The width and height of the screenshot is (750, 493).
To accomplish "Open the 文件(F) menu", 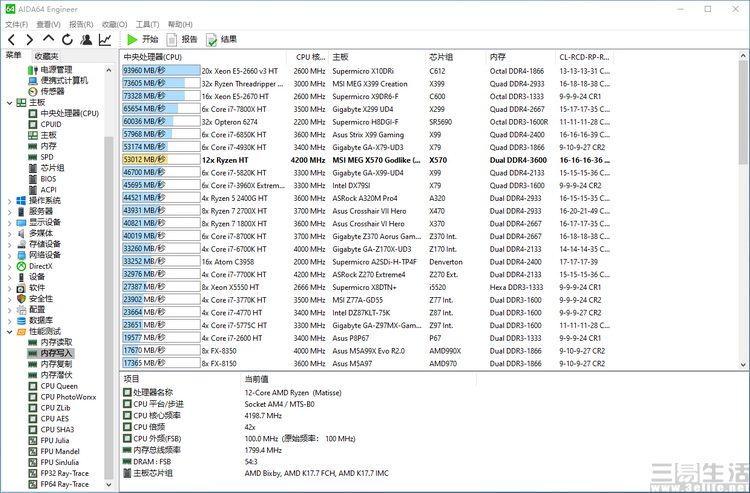I will 16,24.
